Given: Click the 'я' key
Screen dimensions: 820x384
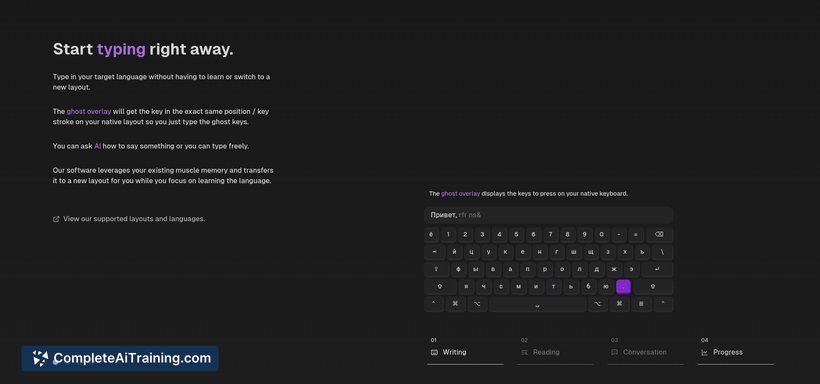Looking at the screenshot, I should pos(466,287).
